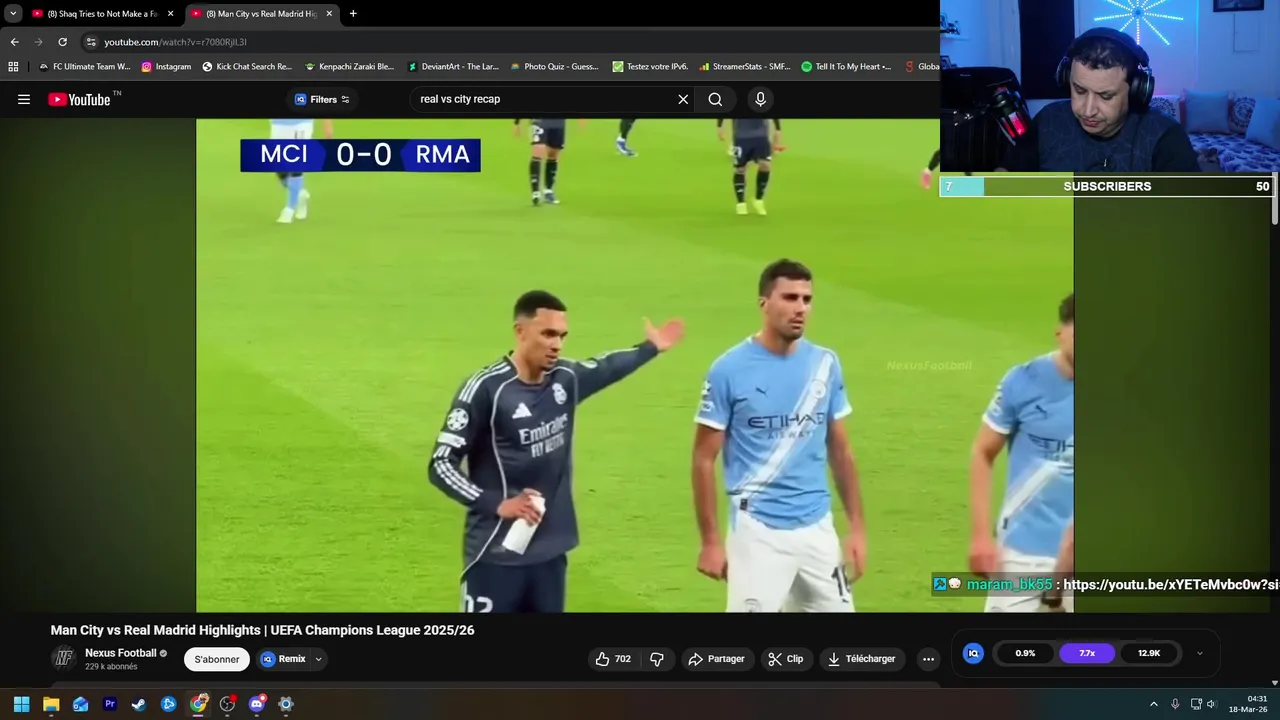Open the Tell It To My Heart bookmark

846,67
